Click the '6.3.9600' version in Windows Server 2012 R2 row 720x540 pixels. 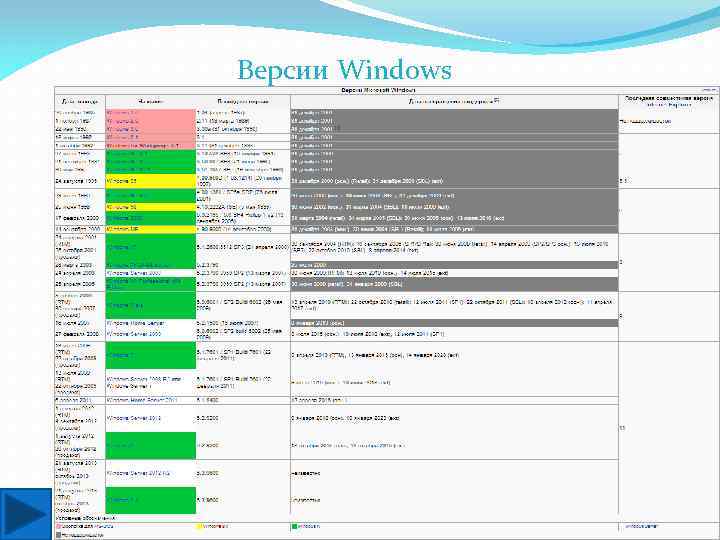pos(208,473)
